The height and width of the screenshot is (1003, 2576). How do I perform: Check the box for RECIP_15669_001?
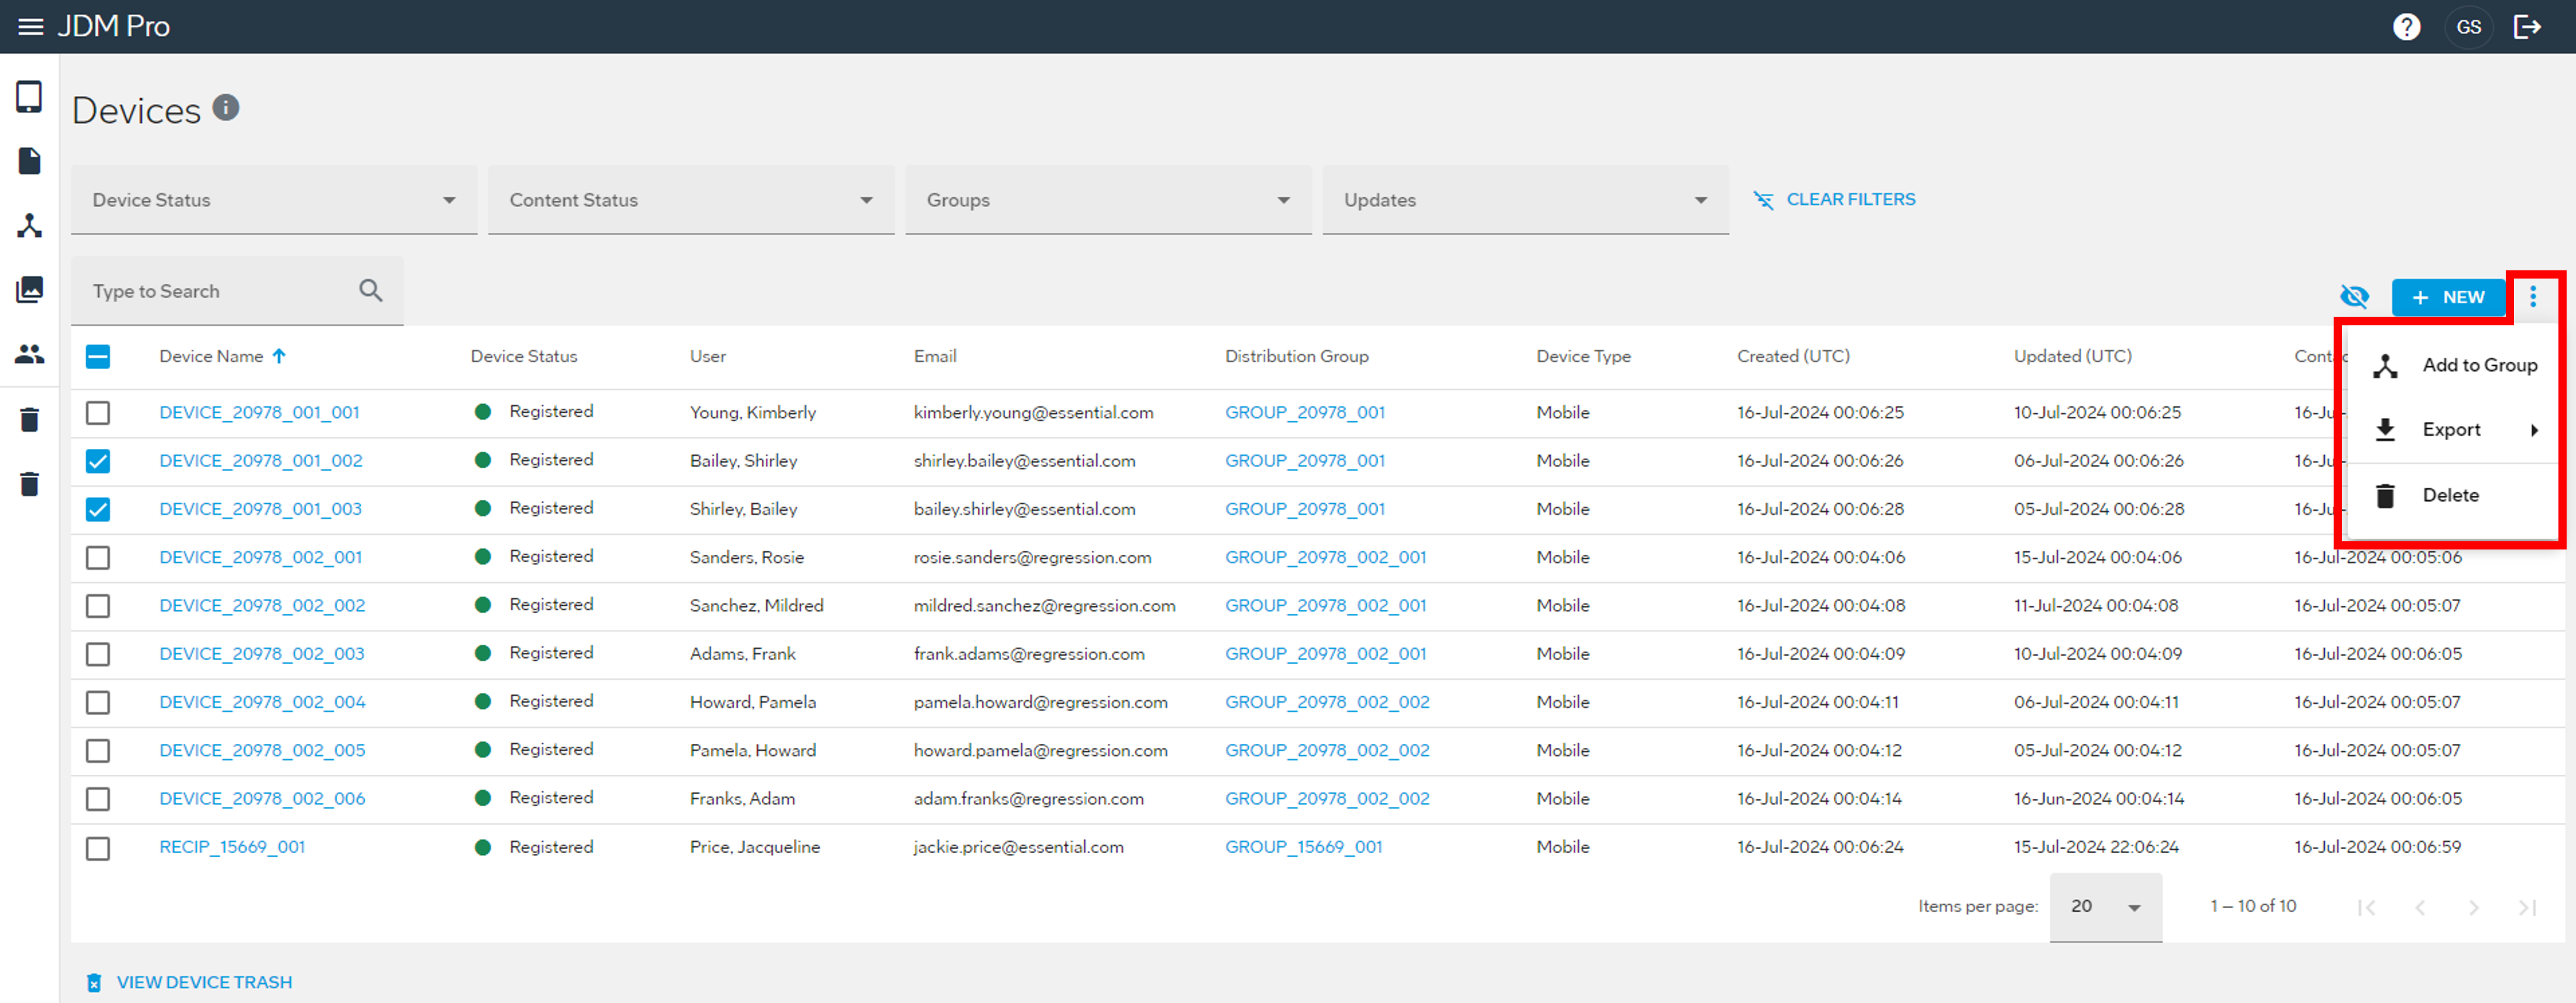pyautogui.click(x=98, y=848)
